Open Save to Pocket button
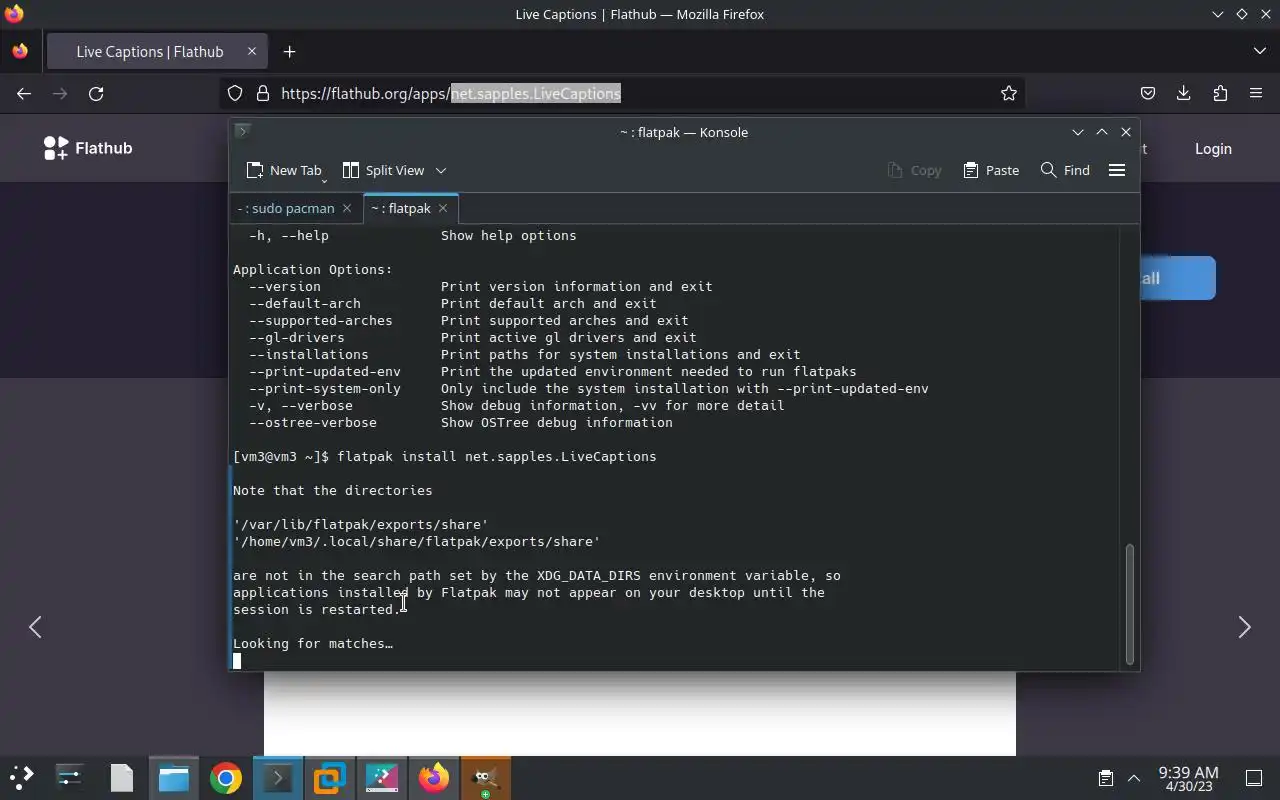This screenshot has height=800, width=1280. (1148, 93)
